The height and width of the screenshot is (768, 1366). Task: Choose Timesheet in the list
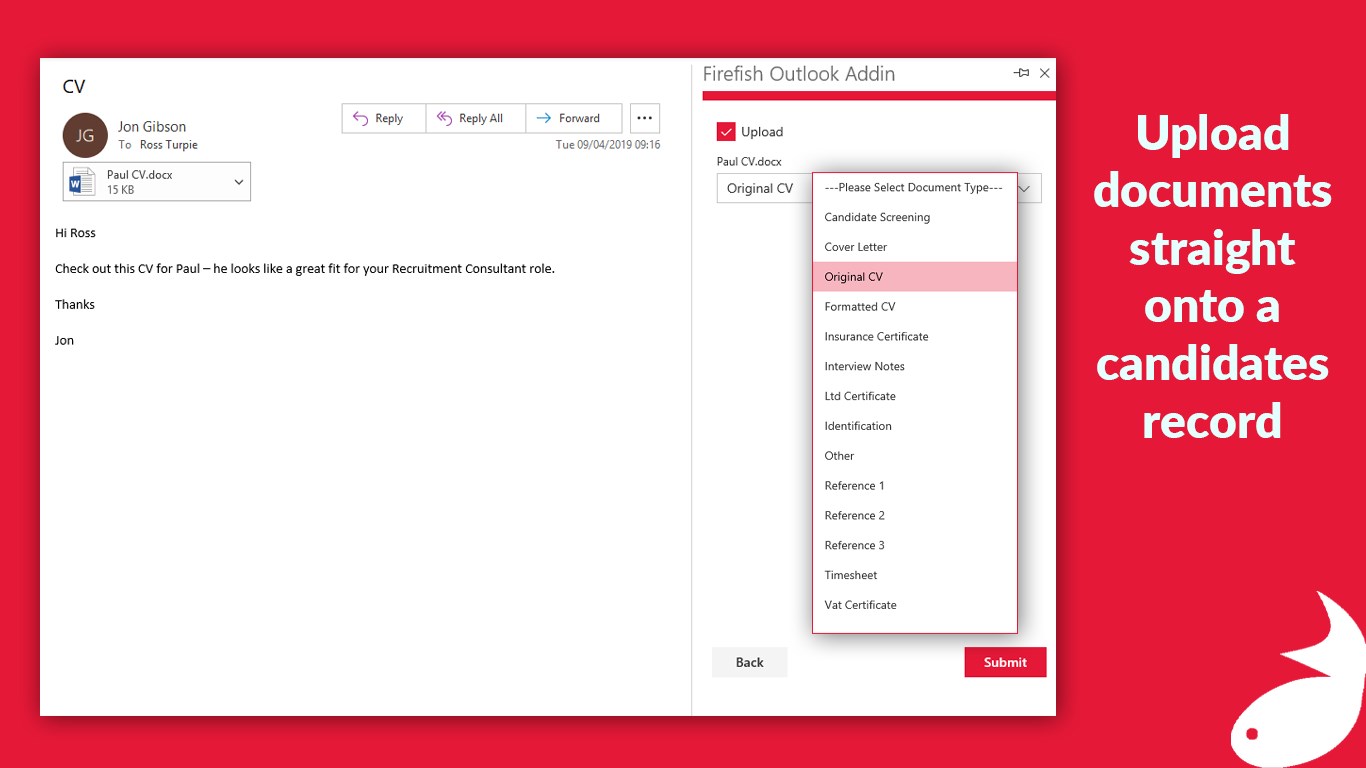tap(915, 575)
